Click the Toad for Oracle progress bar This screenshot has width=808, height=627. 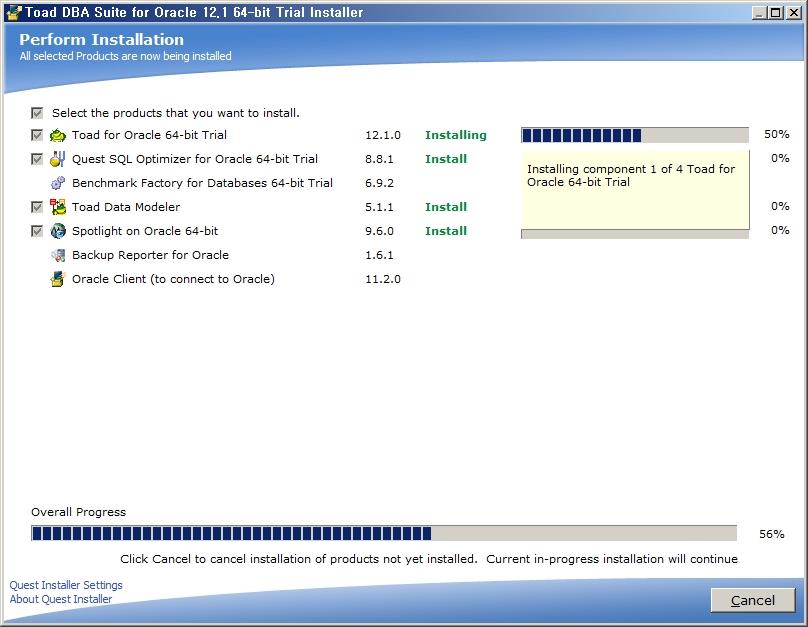coord(634,135)
